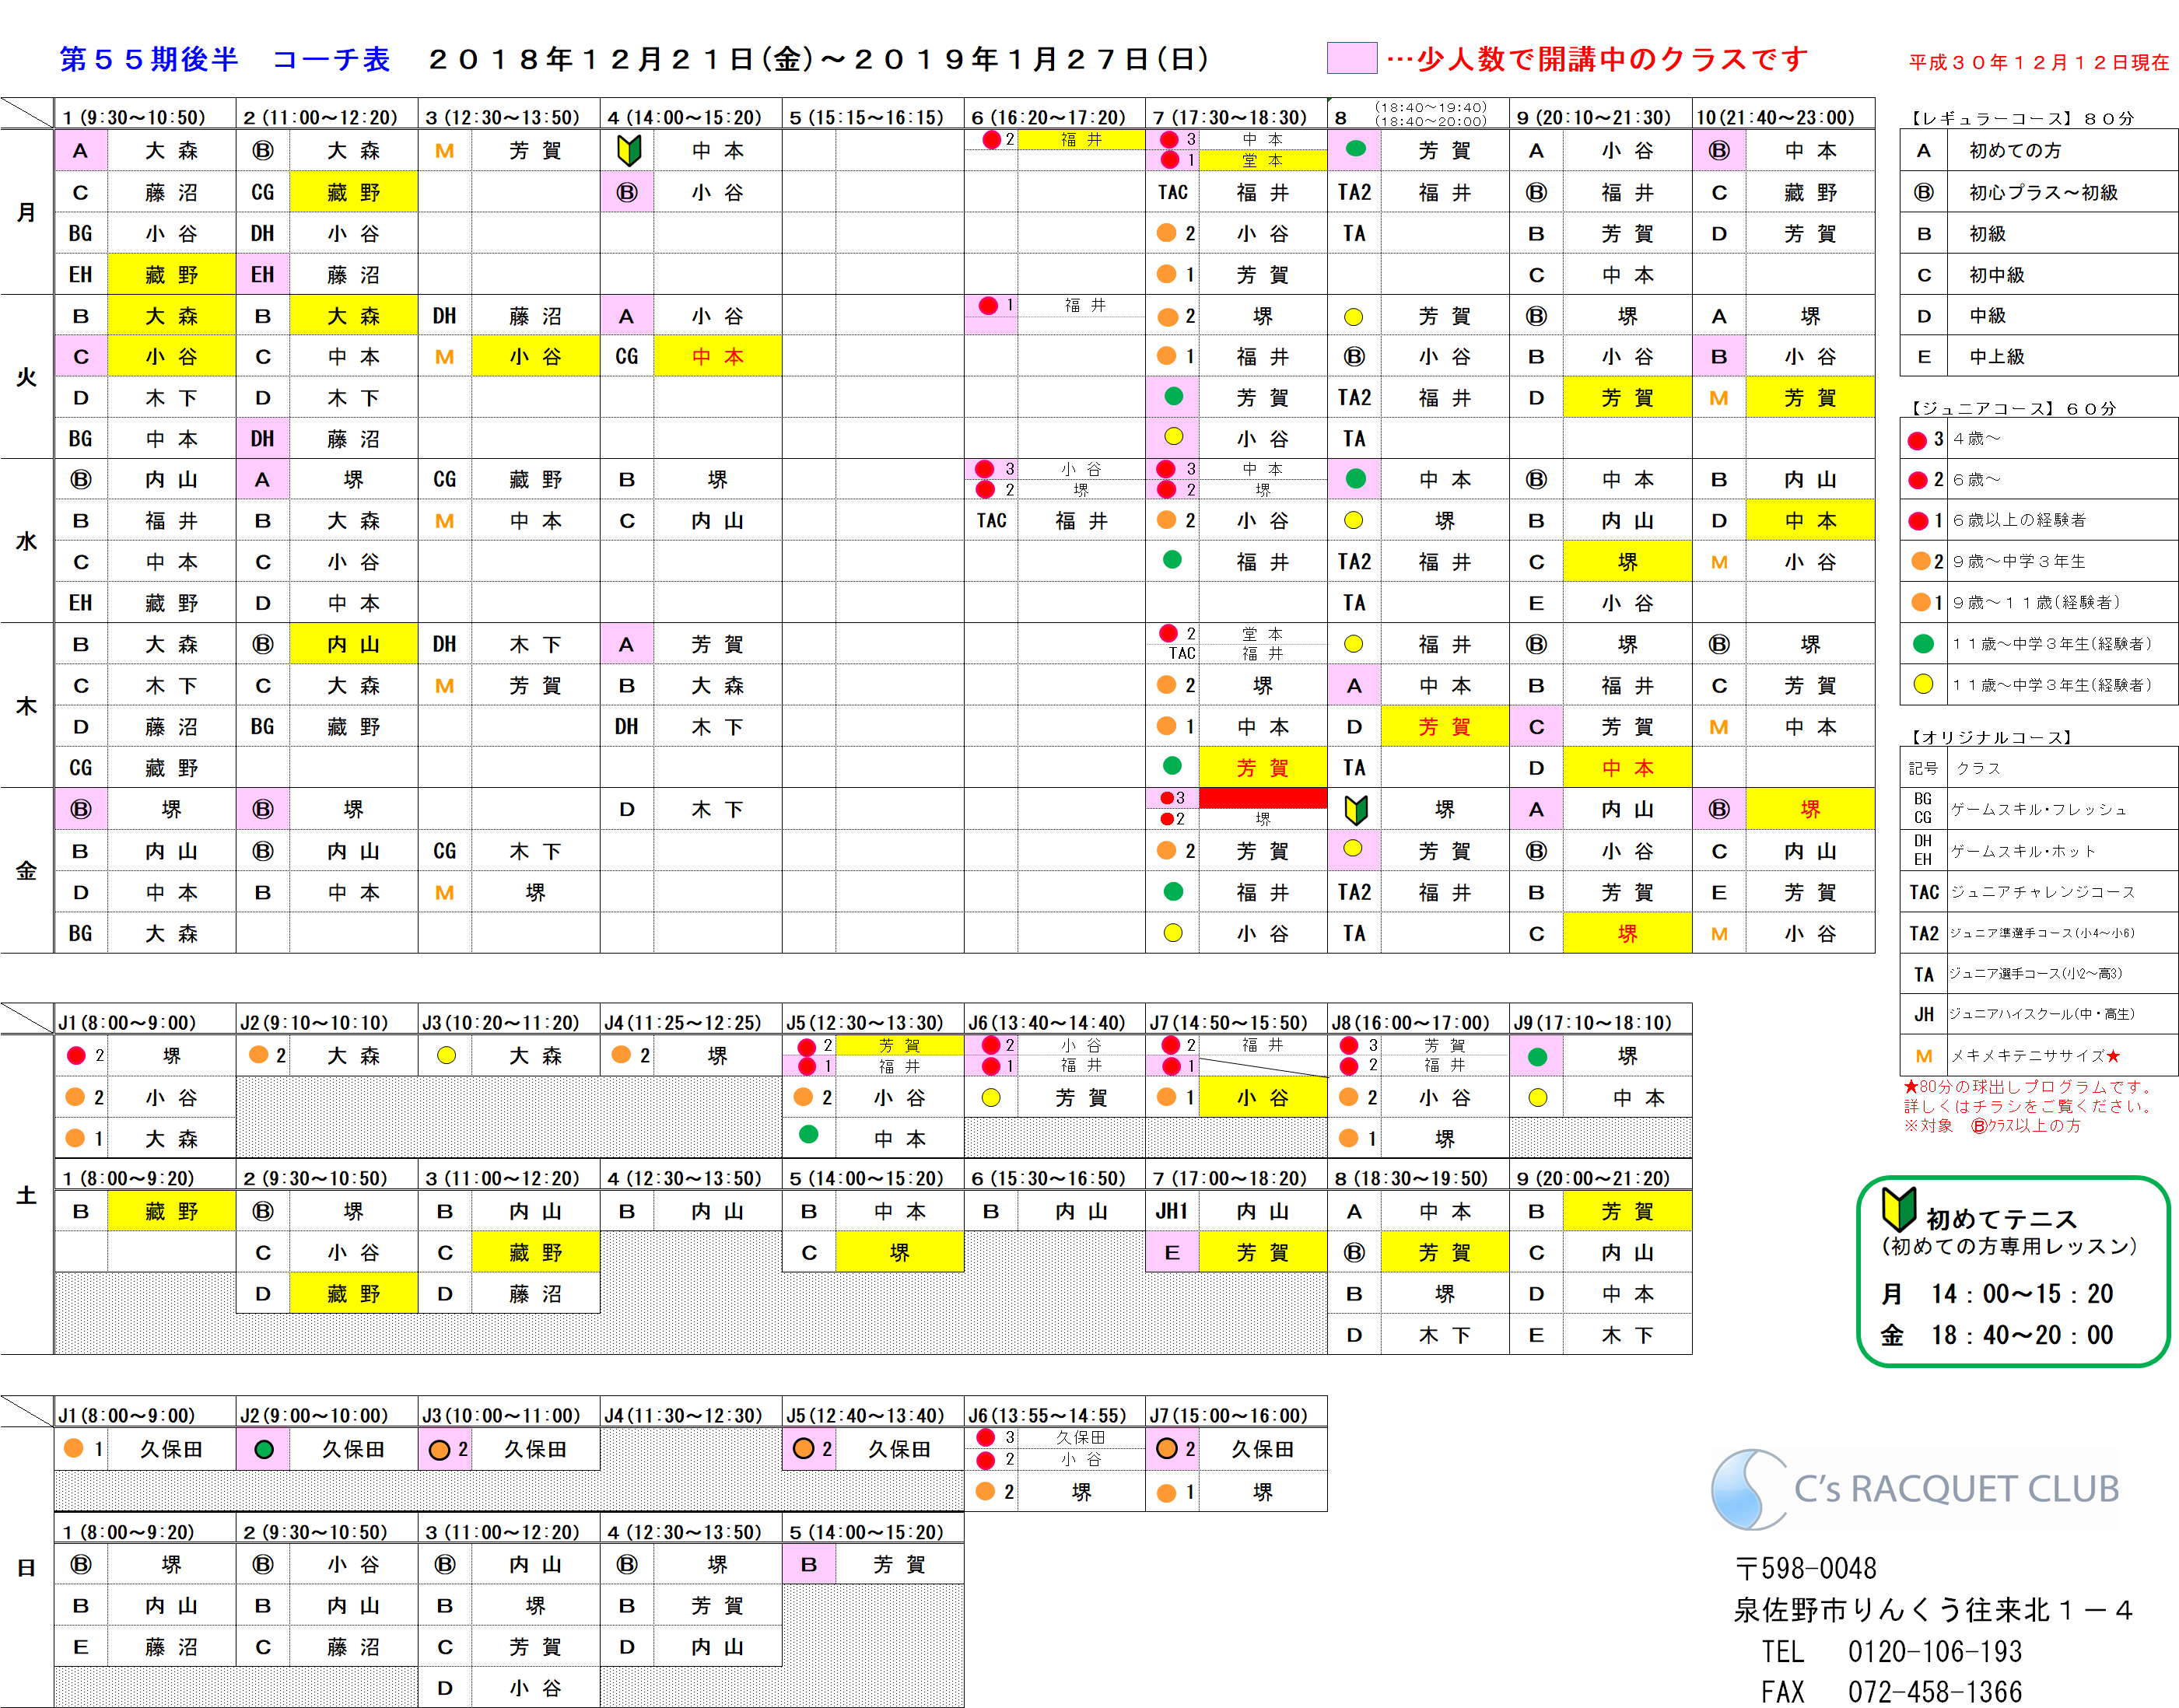
Task: Click the TEL number 0120-106-193
Action: 1934,1651
